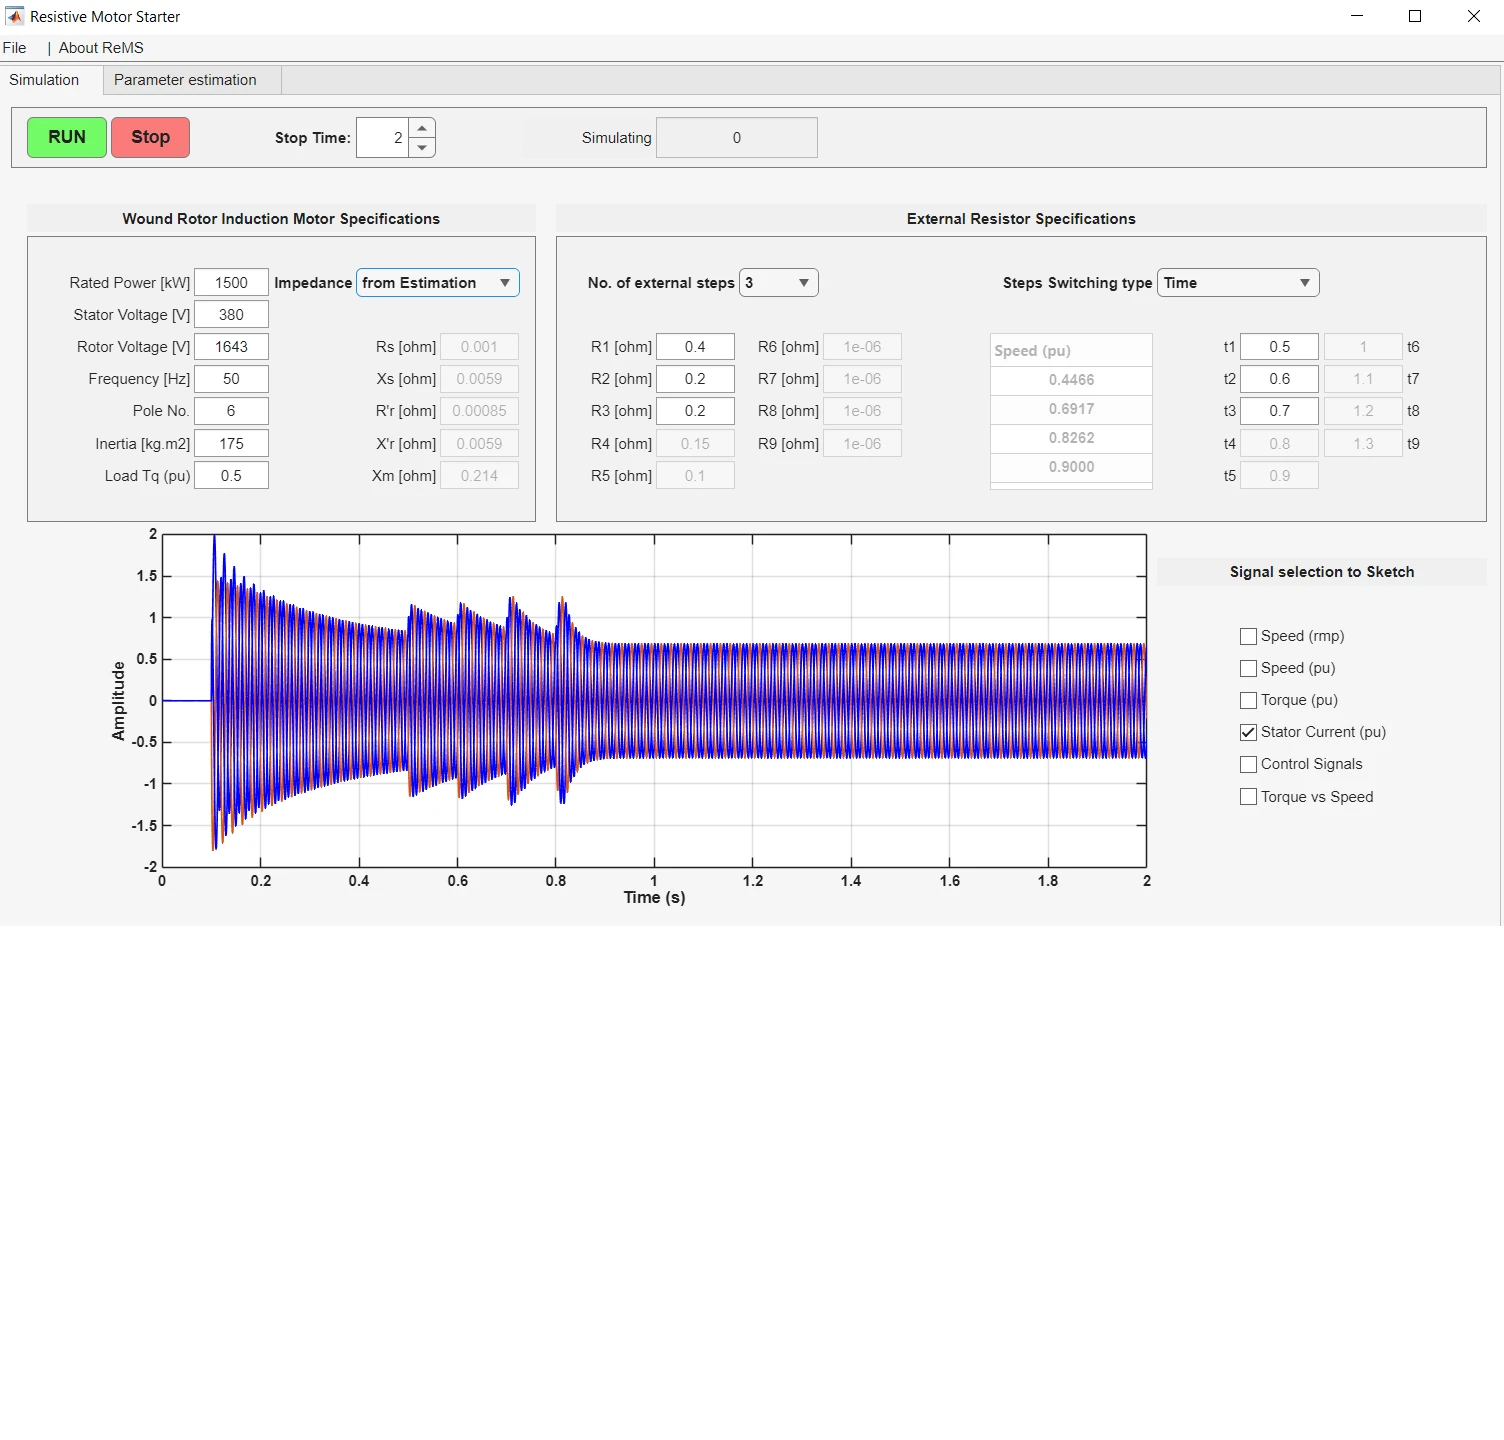The height and width of the screenshot is (1440, 1504).
Task: Enable the Speed (rmp) checkbox
Action: [x=1248, y=636]
